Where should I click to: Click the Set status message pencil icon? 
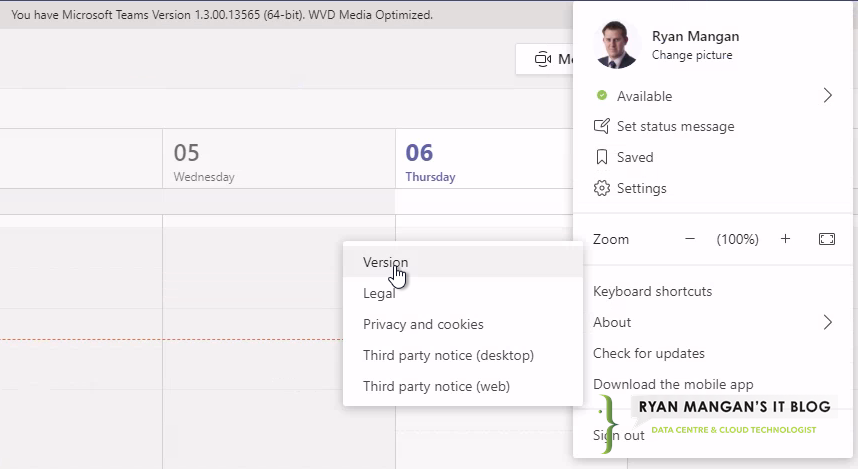(x=601, y=126)
